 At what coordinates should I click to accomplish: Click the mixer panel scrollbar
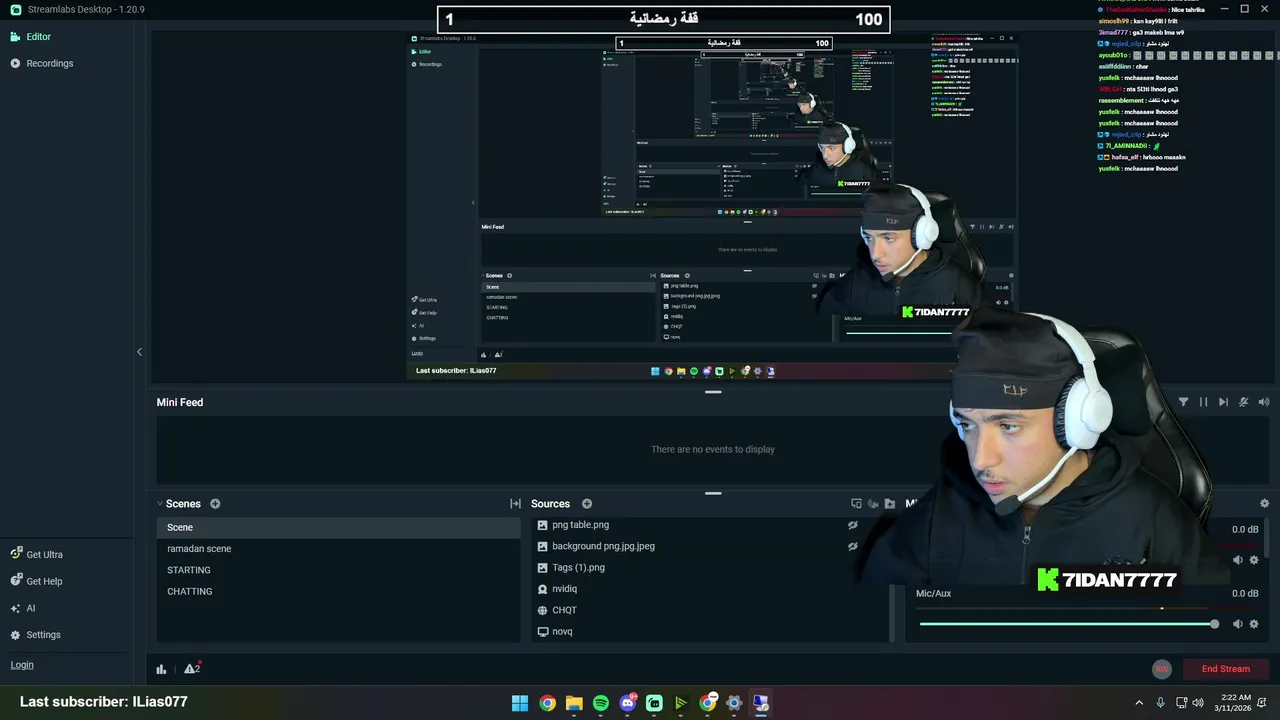point(1268,538)
